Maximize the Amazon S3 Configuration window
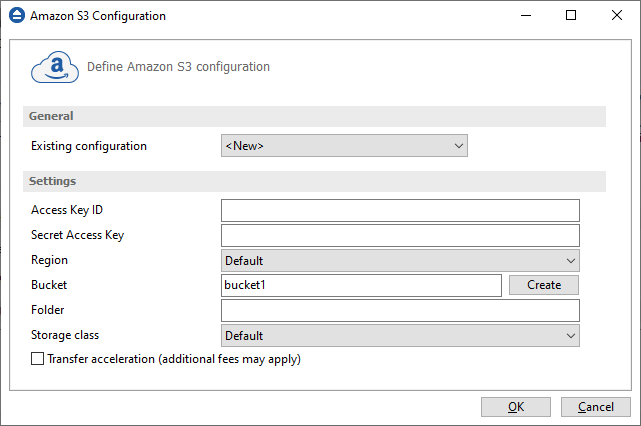The width and height of the screenshot is (641, 426). click(x=571, y=16)
